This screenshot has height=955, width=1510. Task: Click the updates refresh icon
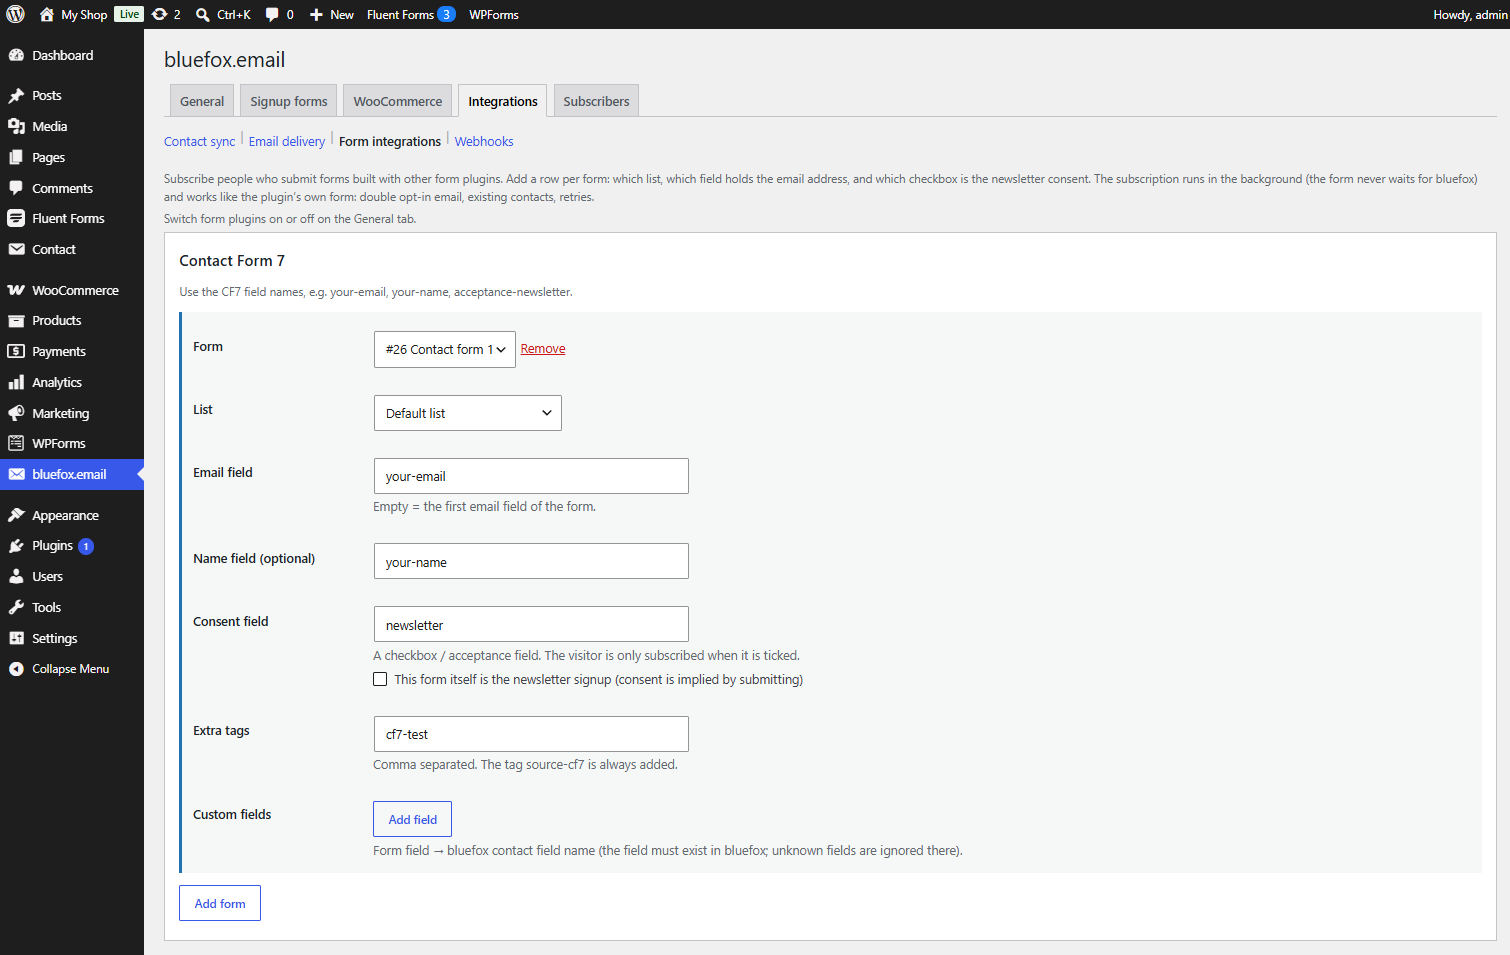[x=159, y=14]
